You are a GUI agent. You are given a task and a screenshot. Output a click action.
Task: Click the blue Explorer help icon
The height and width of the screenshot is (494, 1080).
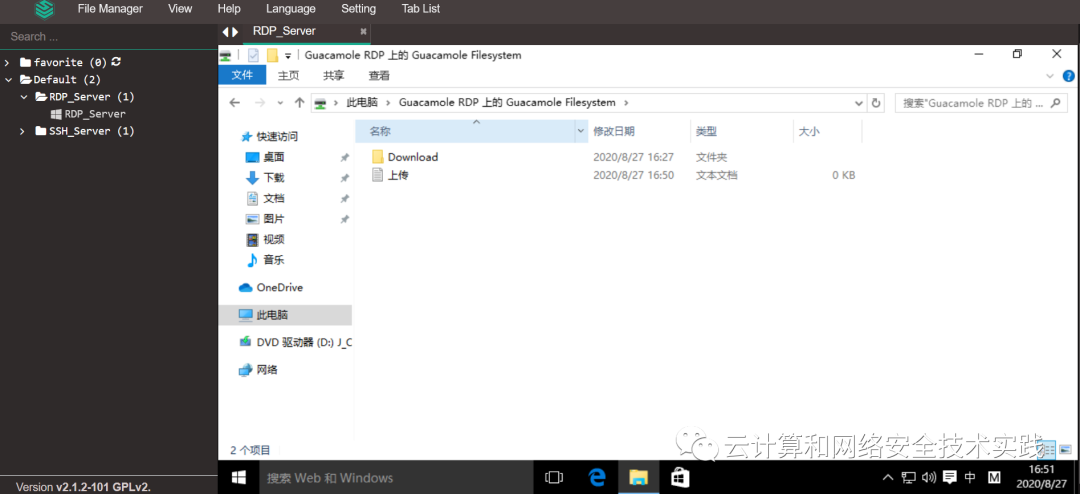click(x=1068, y=76)
